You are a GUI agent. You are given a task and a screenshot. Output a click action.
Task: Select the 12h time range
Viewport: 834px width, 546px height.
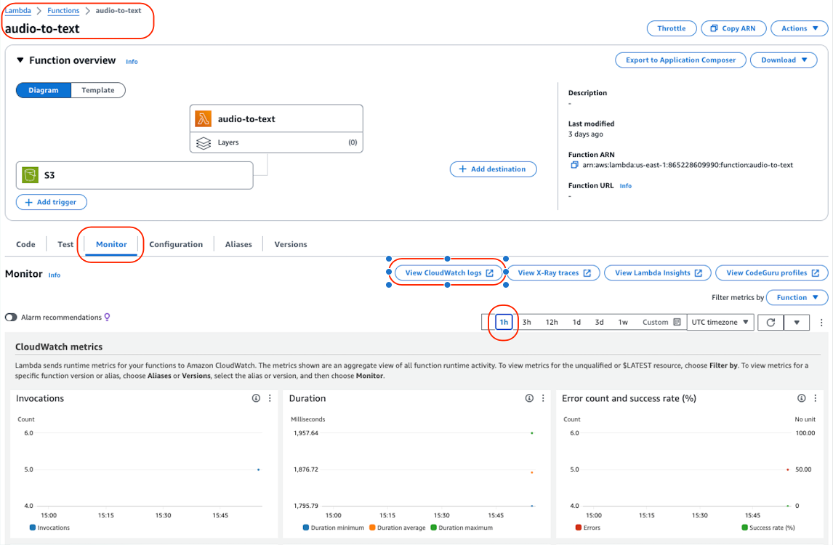point(552,322)
